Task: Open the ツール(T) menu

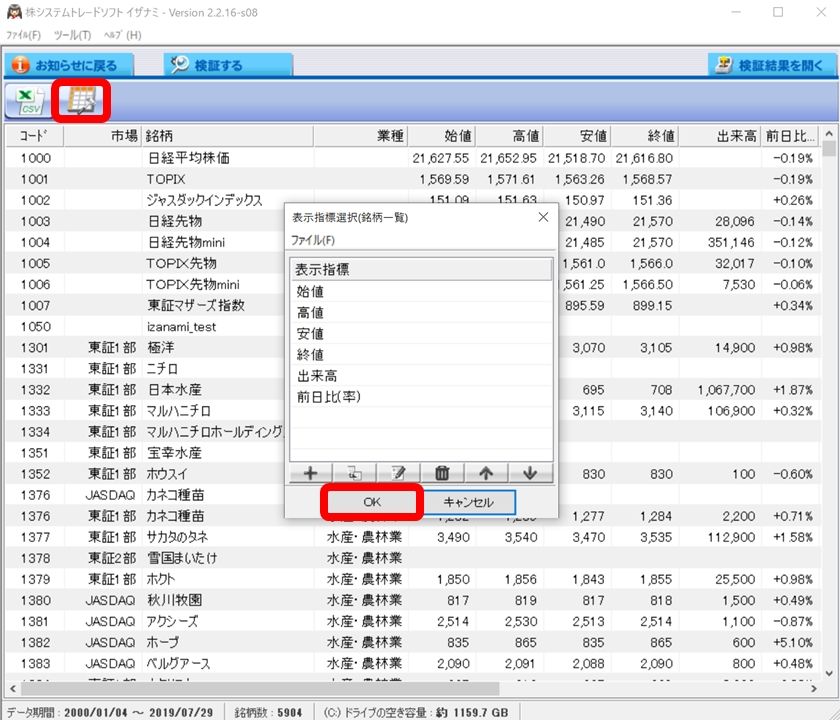Action: pyautogui.click(x=72, y=35)
